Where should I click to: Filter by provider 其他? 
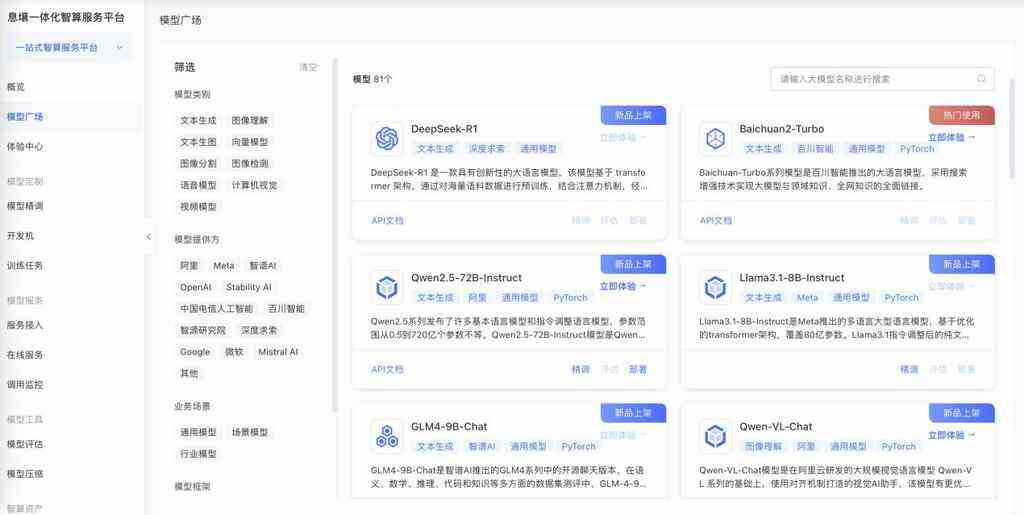189,373
